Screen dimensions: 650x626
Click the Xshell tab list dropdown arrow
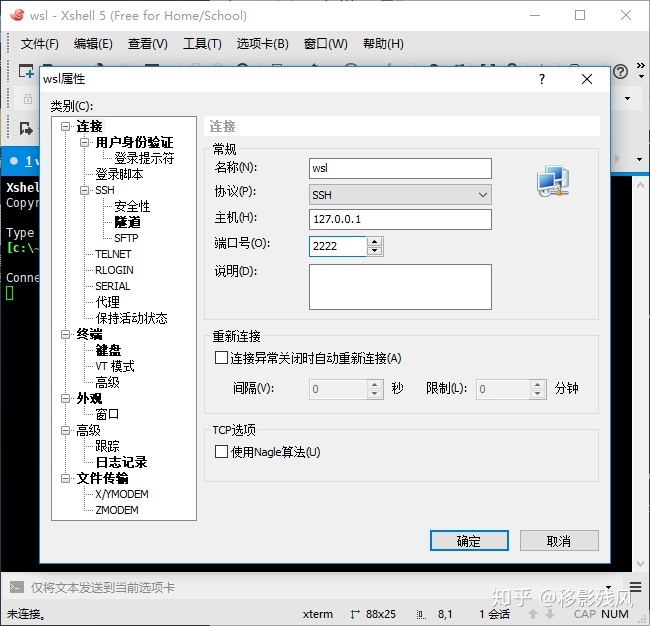click(x=640, y=159)
